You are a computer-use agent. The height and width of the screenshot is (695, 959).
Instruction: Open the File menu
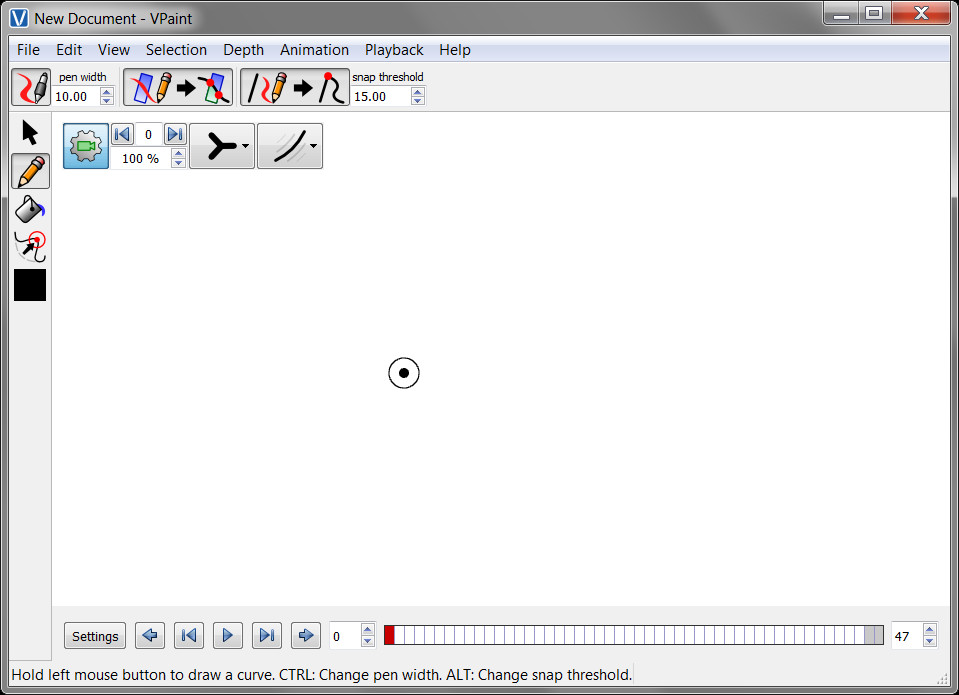(x=28, y=50)
